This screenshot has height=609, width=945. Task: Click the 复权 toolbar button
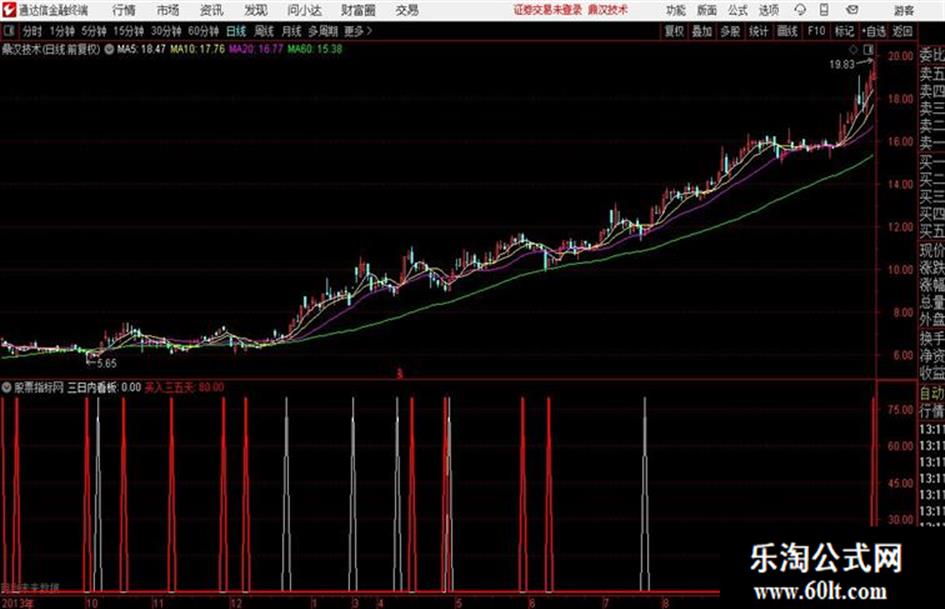674,31
